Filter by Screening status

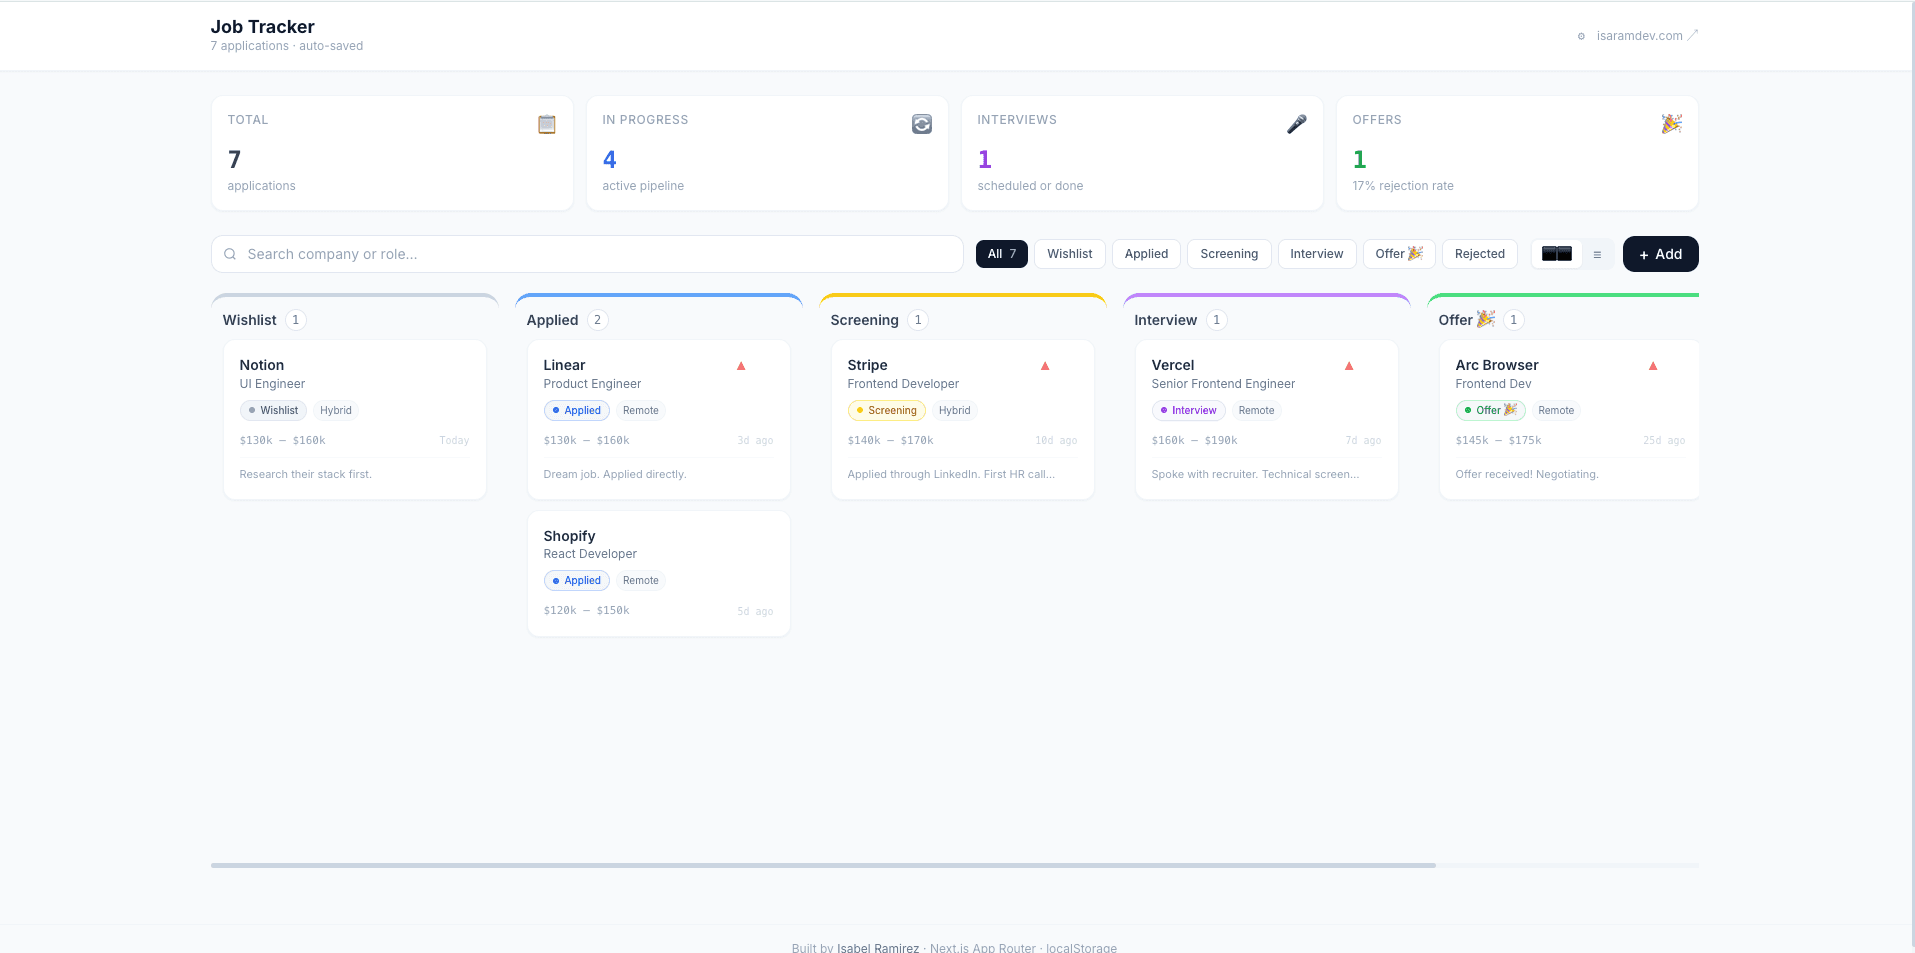(1229, 254)
